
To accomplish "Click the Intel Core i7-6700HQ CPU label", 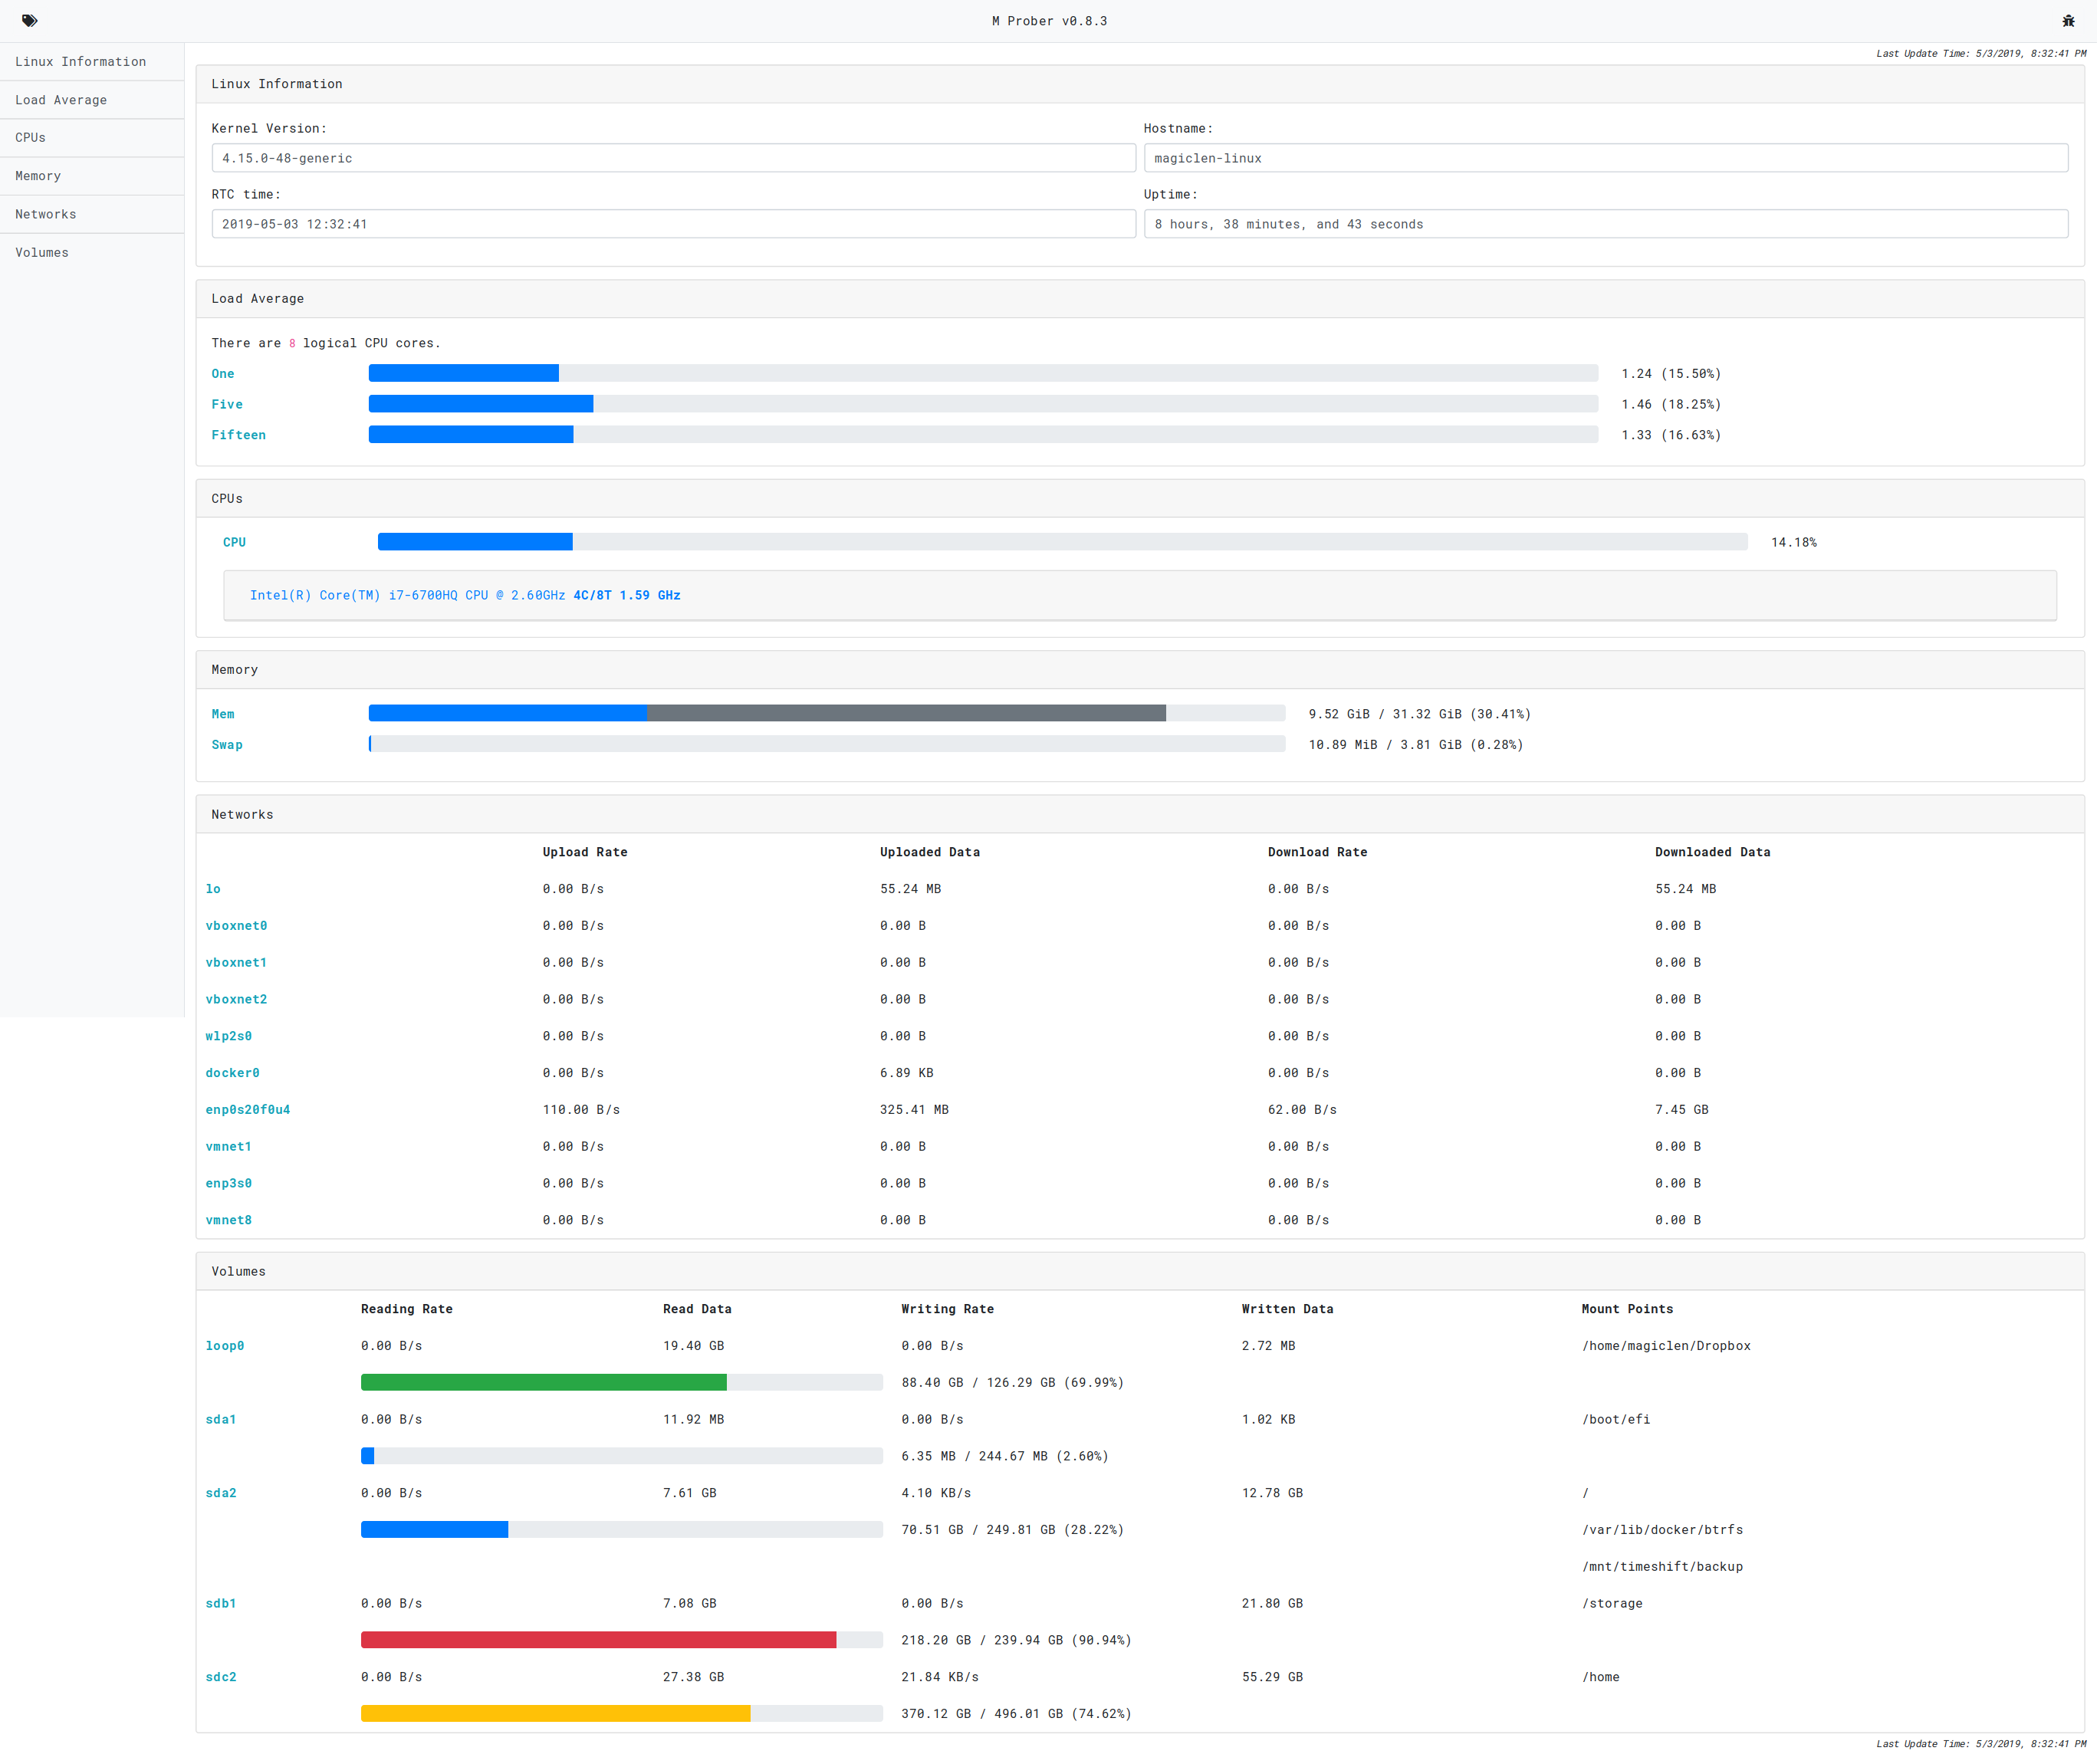I will [465, 595].
